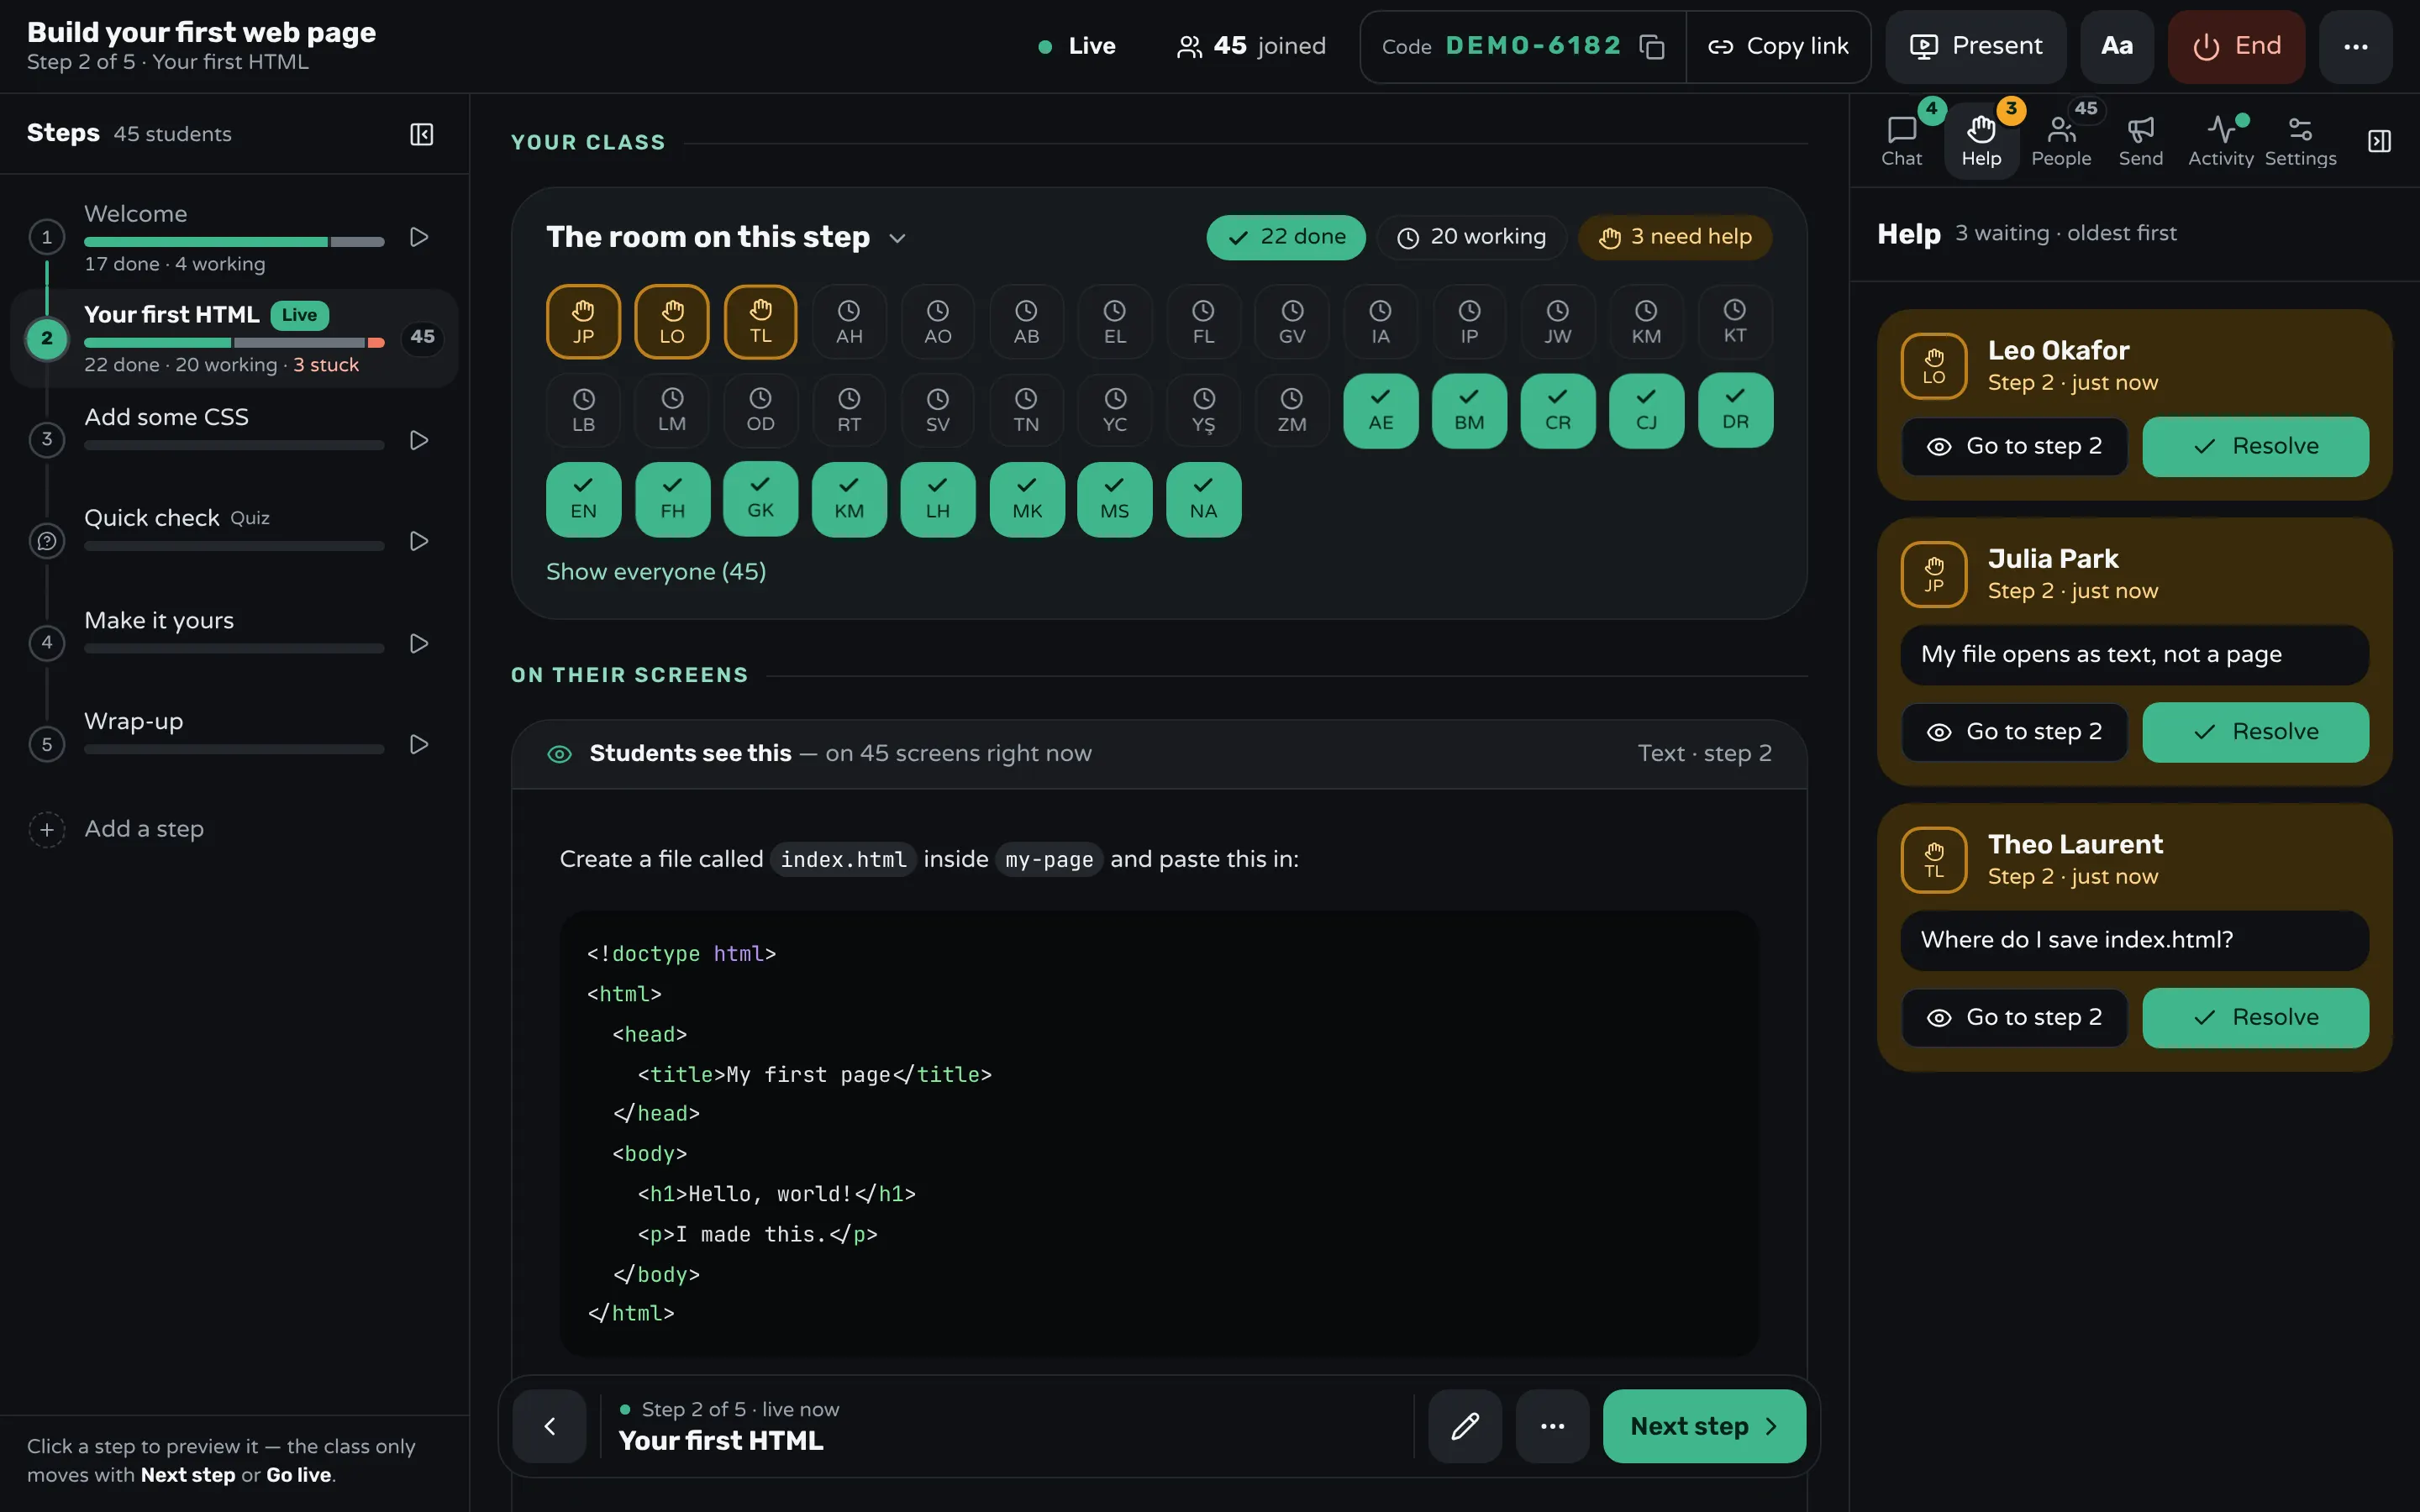This screenshot has width=2420, height=1512.
Task: Select student TL raised-hand tile
Action: [761, 322]
